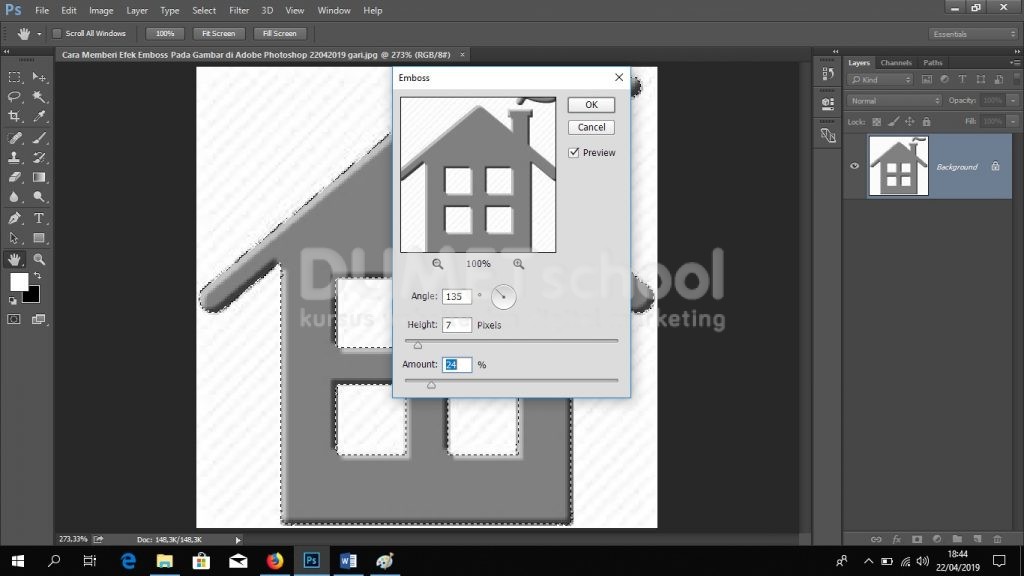1024x576 pixels.
Task: Select the Clone Stamp tool
Action: (x=14, y=157)
